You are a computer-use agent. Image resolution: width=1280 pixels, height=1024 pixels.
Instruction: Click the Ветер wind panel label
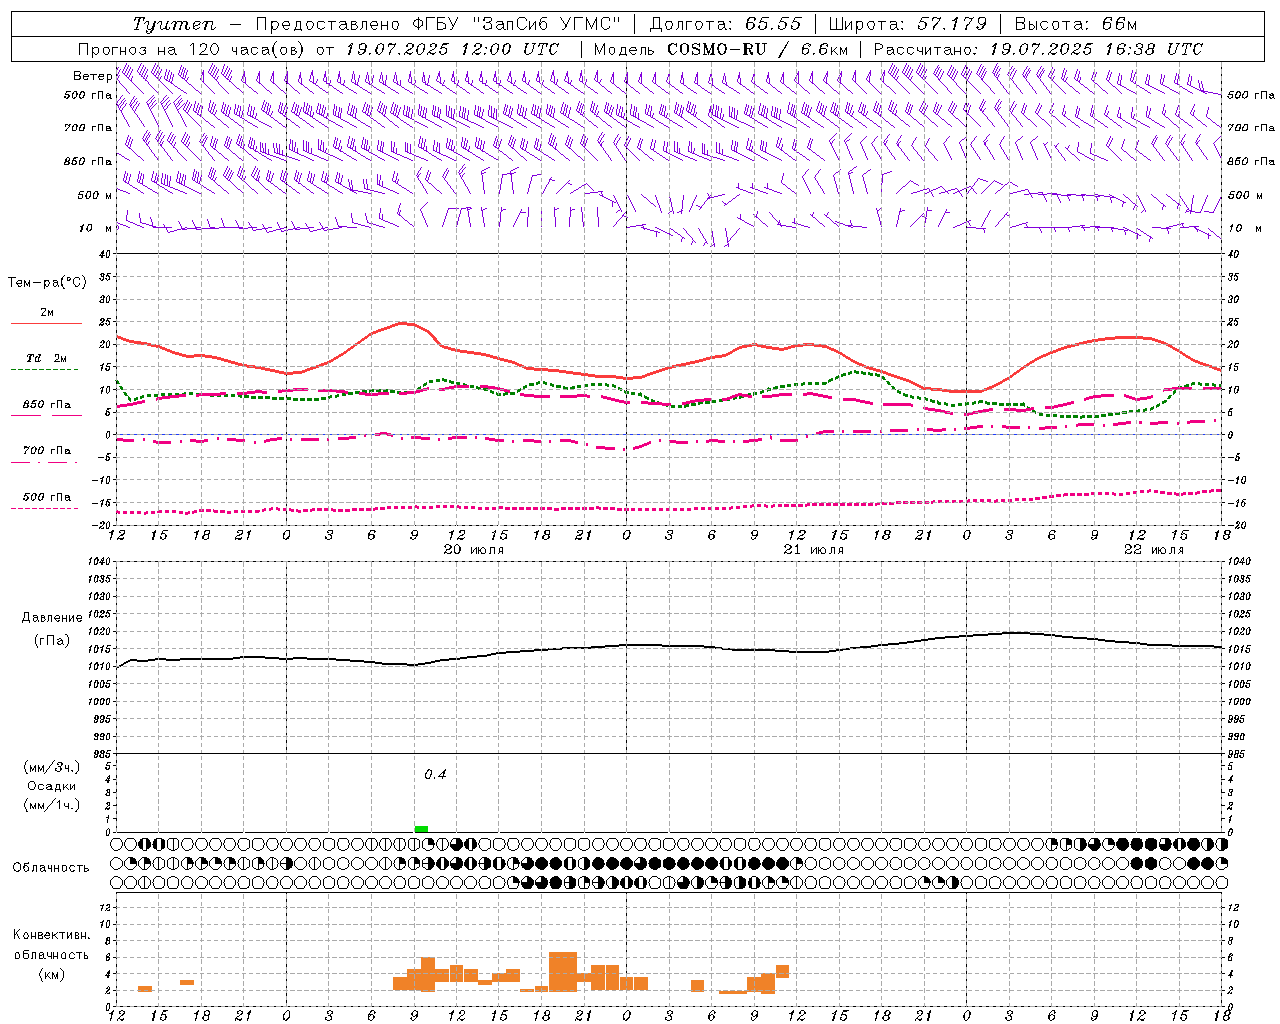(92, 76)
